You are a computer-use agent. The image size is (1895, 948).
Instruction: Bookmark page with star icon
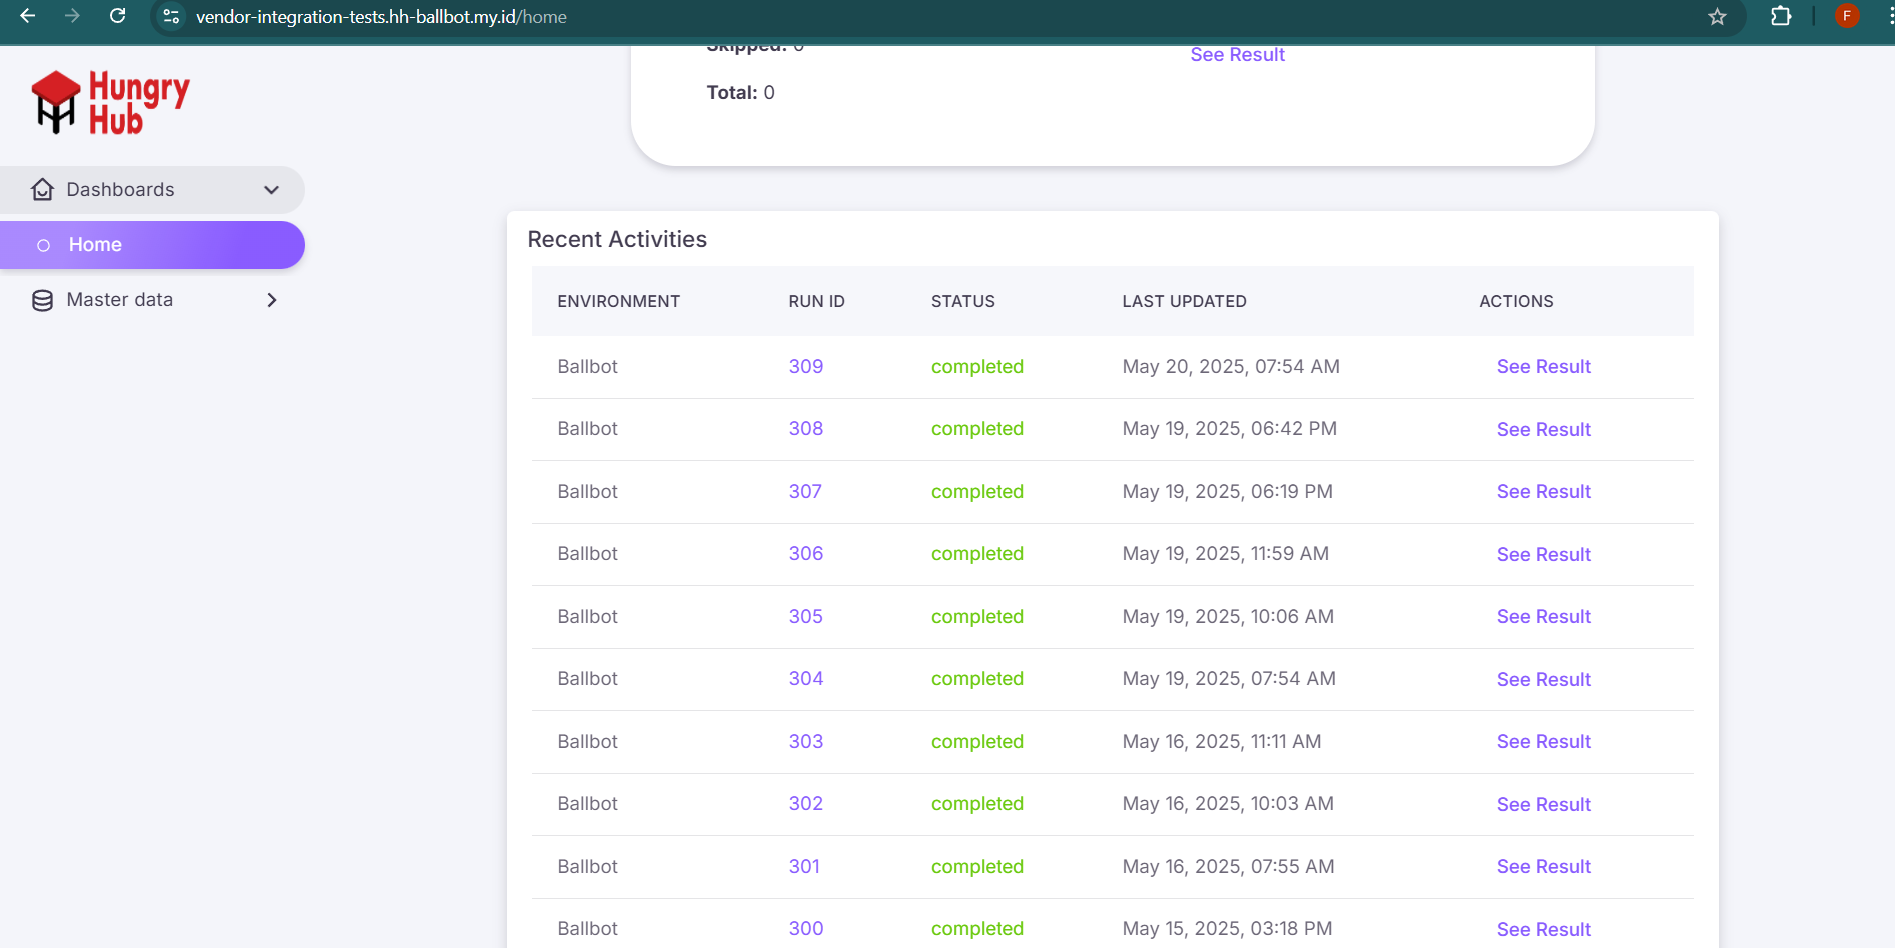(1717, 17)
